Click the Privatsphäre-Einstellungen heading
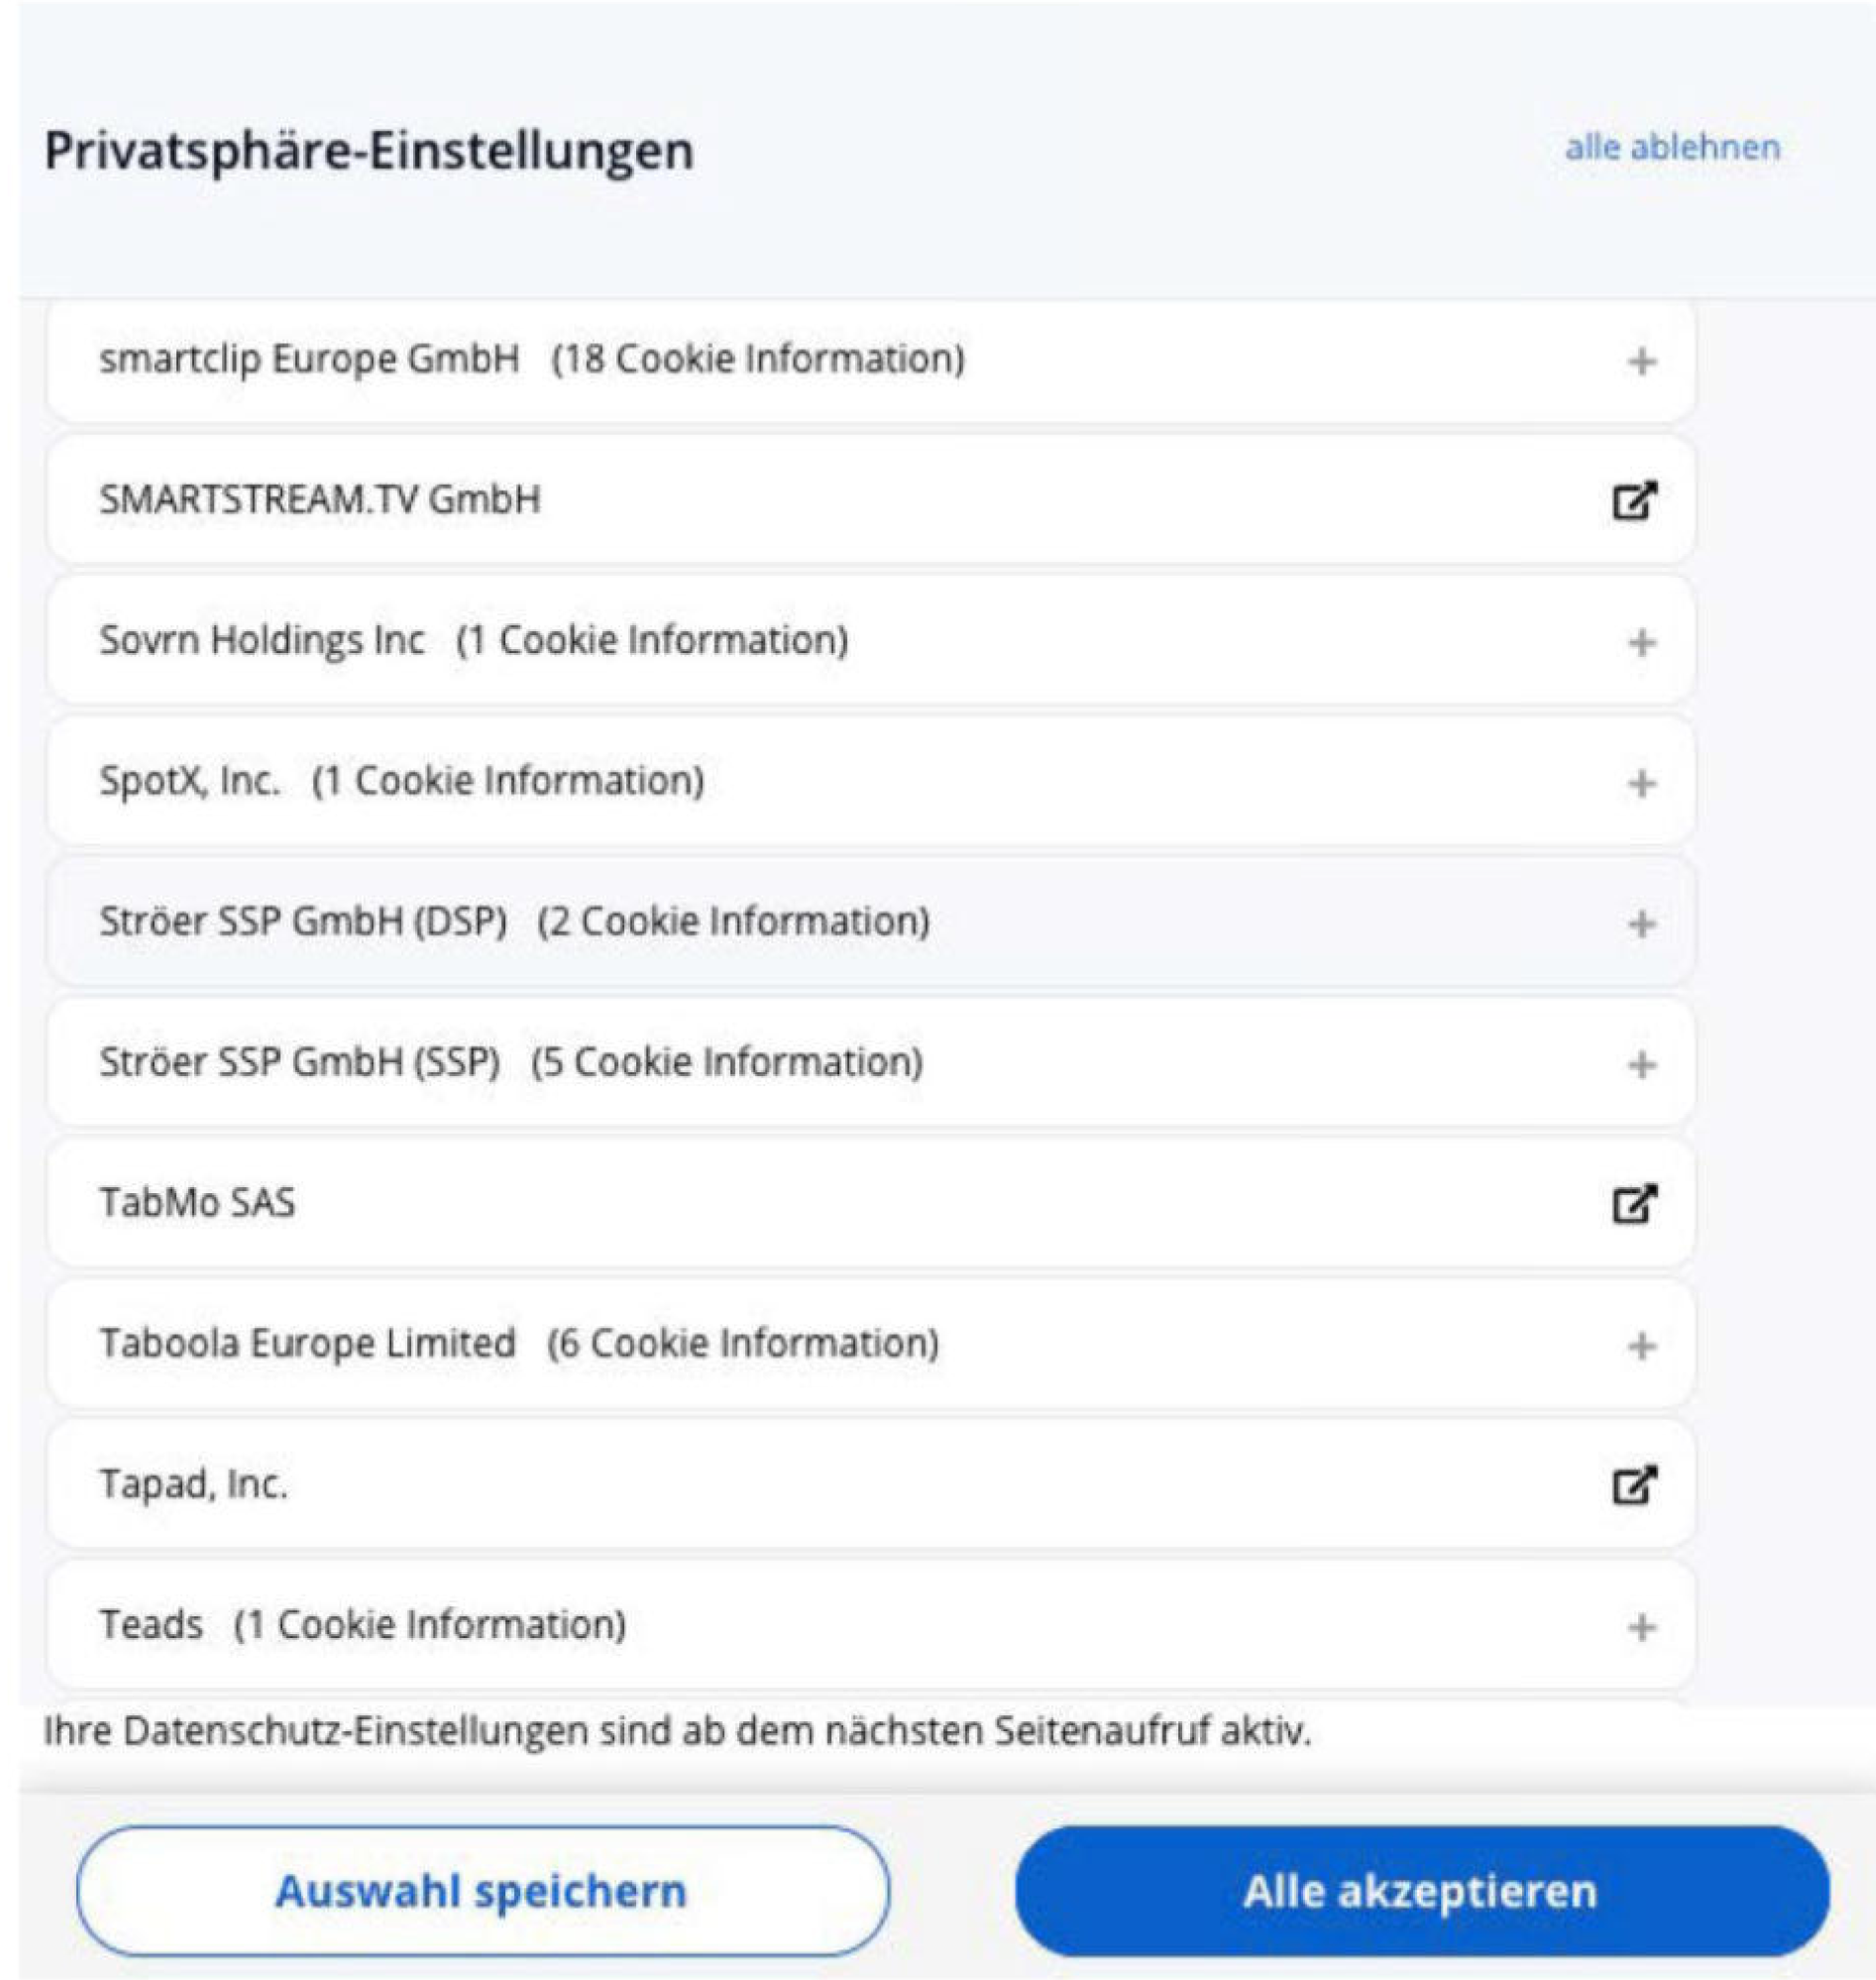This screenshot has width=1876, height=1980. 369,152
